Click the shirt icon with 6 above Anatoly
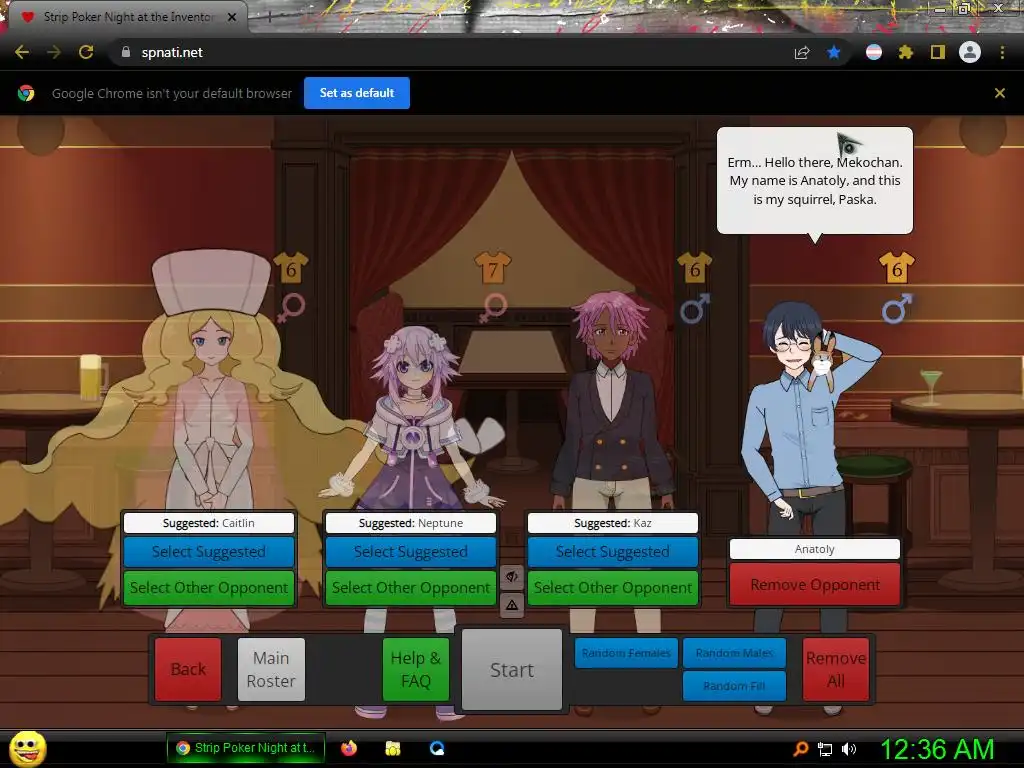Screen dimensions: 1024x768 coord(897,268)
